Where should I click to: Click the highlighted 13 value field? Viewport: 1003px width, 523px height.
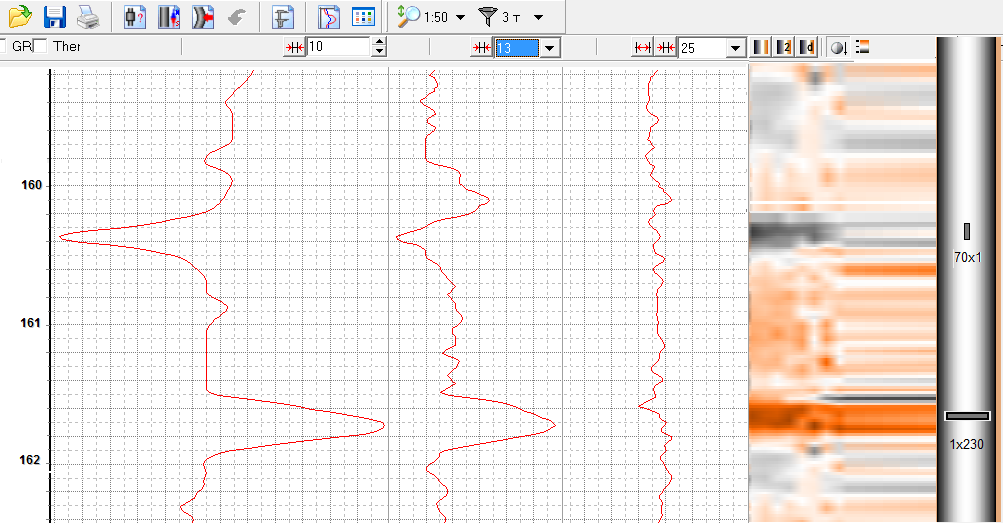(517, 48)
